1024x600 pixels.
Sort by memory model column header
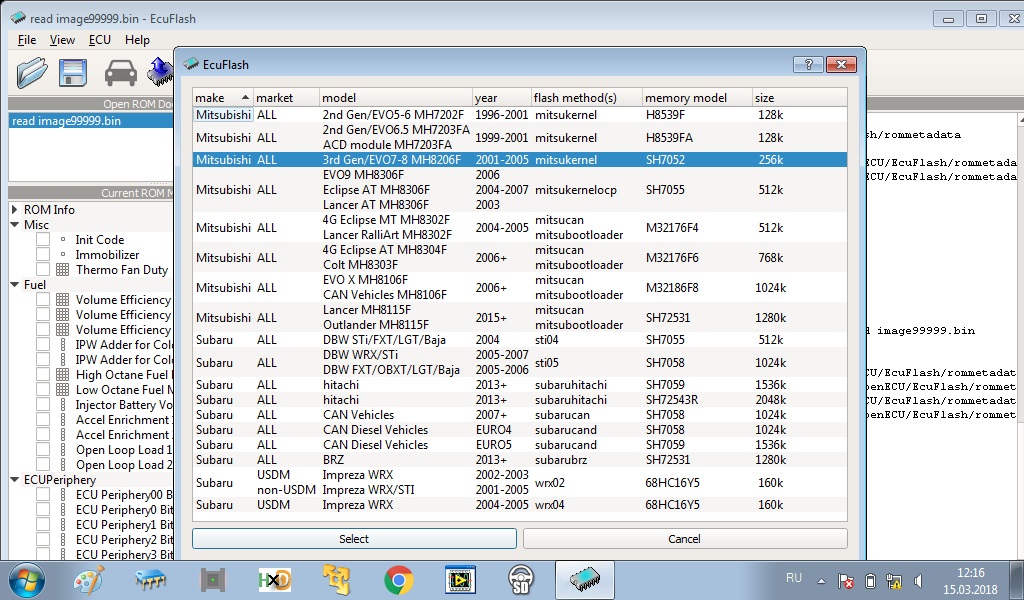(x=697, y=97)
